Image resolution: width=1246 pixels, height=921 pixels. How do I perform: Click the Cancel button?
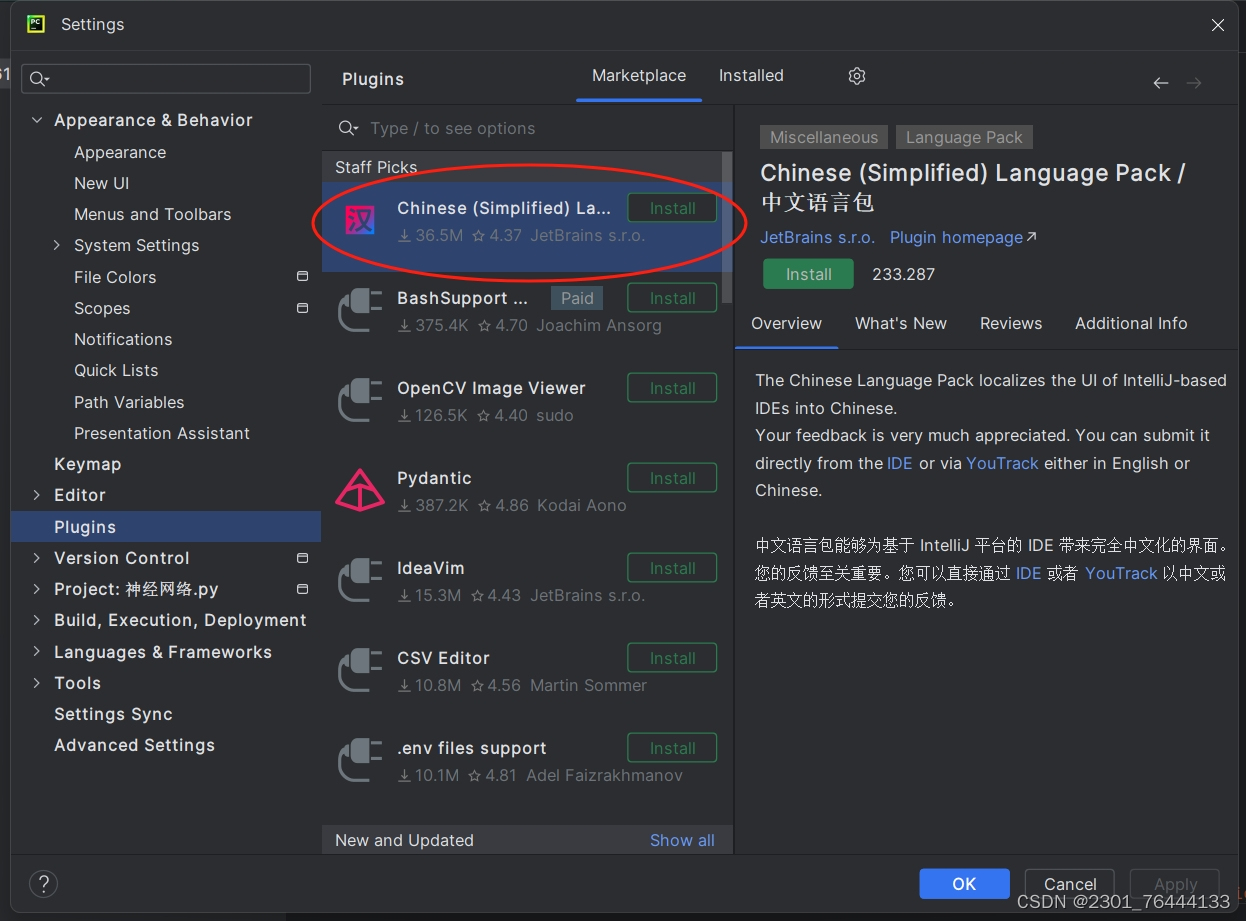pos(1070,884)
